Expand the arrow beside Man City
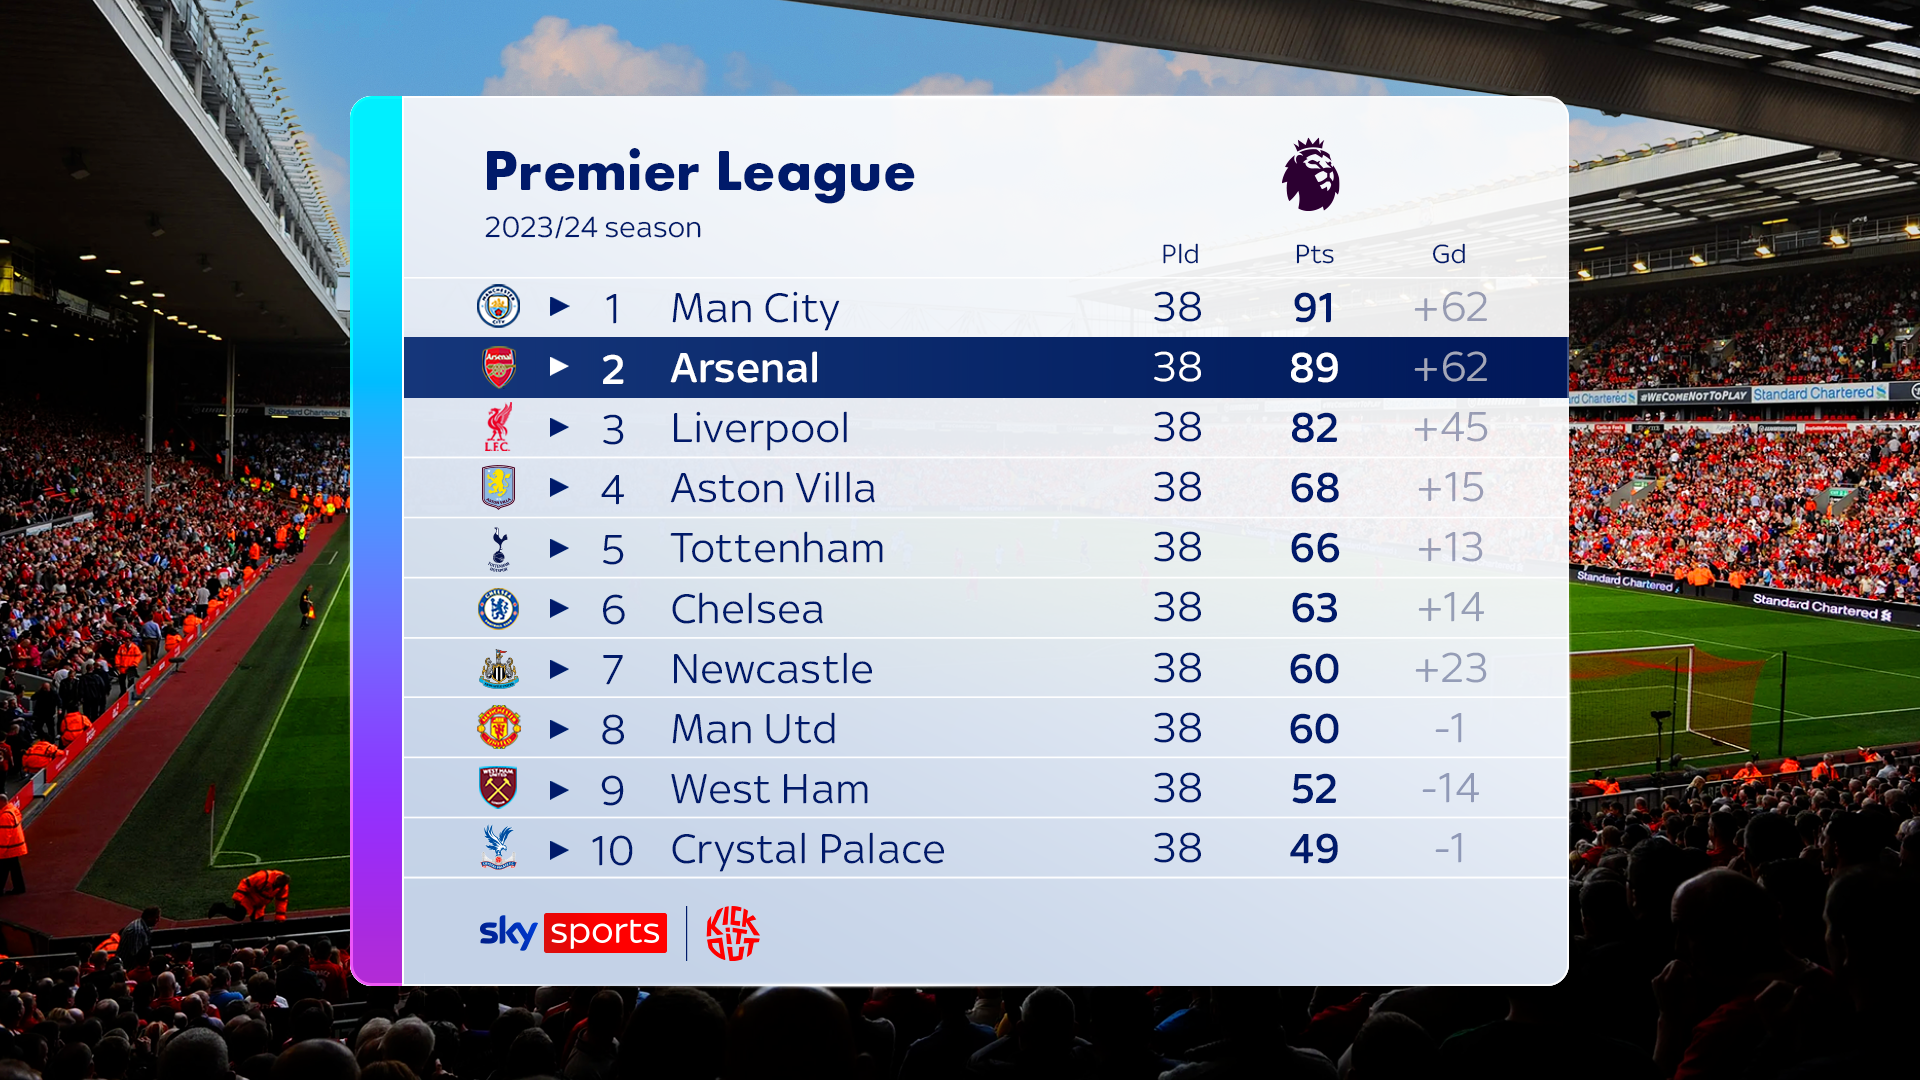The image size is (1920, 1080). pos(559,307)
